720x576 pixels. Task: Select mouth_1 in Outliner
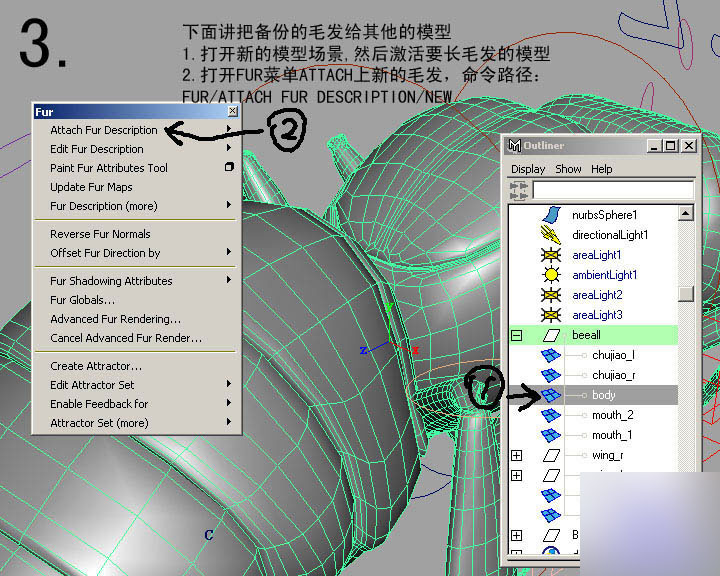pos(612,435)
